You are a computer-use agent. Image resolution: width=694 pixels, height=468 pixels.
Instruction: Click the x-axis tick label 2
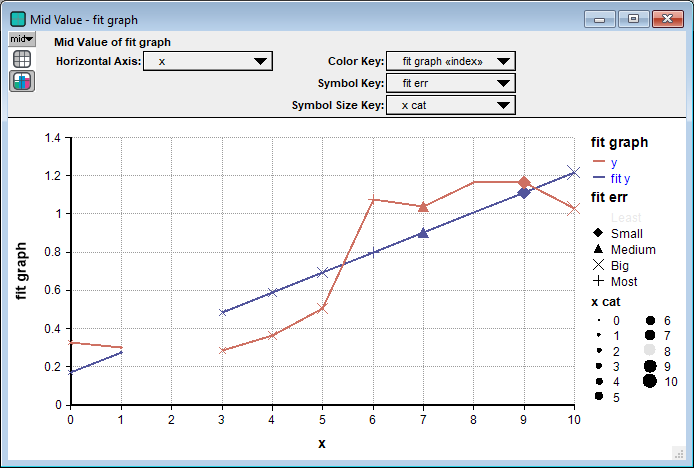click(x=171, y=419)
